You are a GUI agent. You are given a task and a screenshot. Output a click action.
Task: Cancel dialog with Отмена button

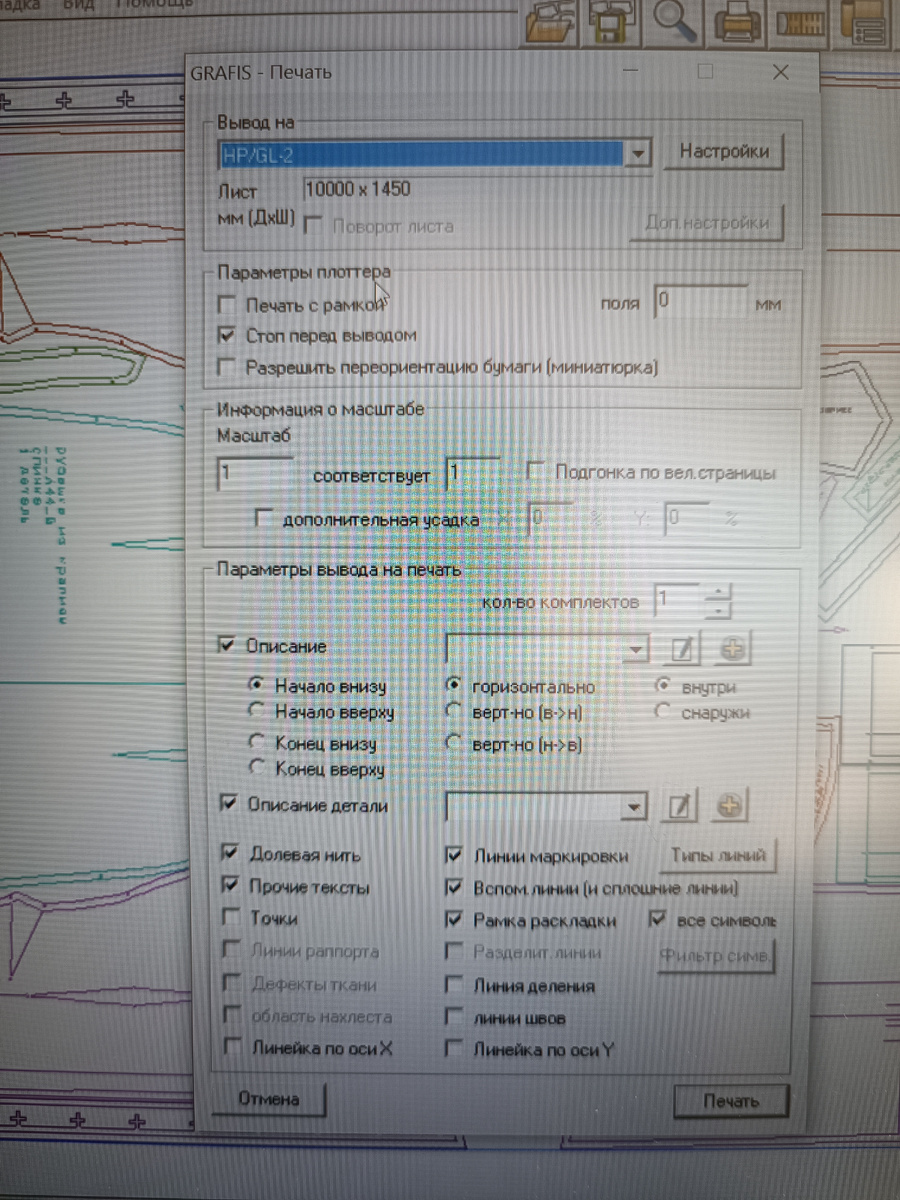[268, 1099]
